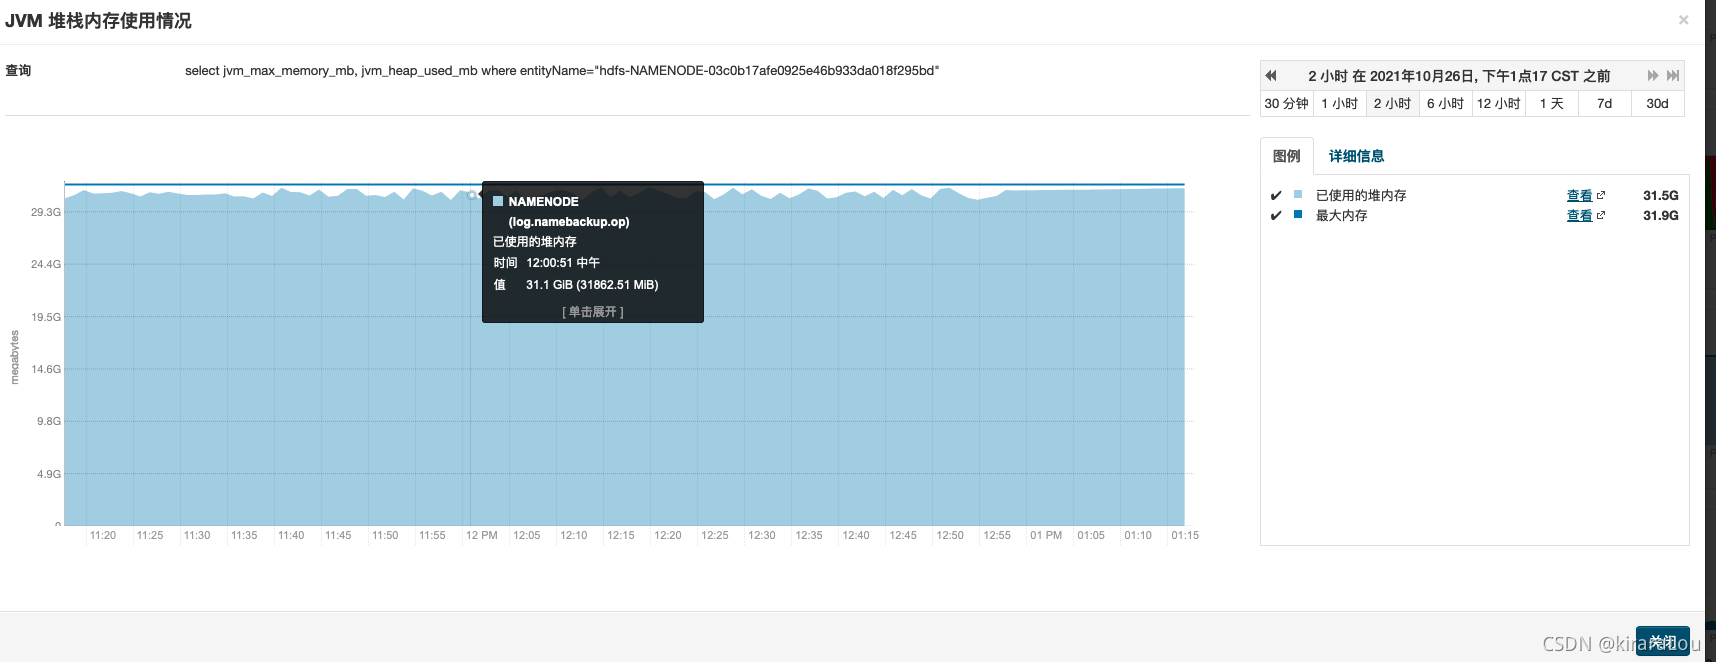
Task: Switch to the 图例 tab
Action: point(1287,156)
